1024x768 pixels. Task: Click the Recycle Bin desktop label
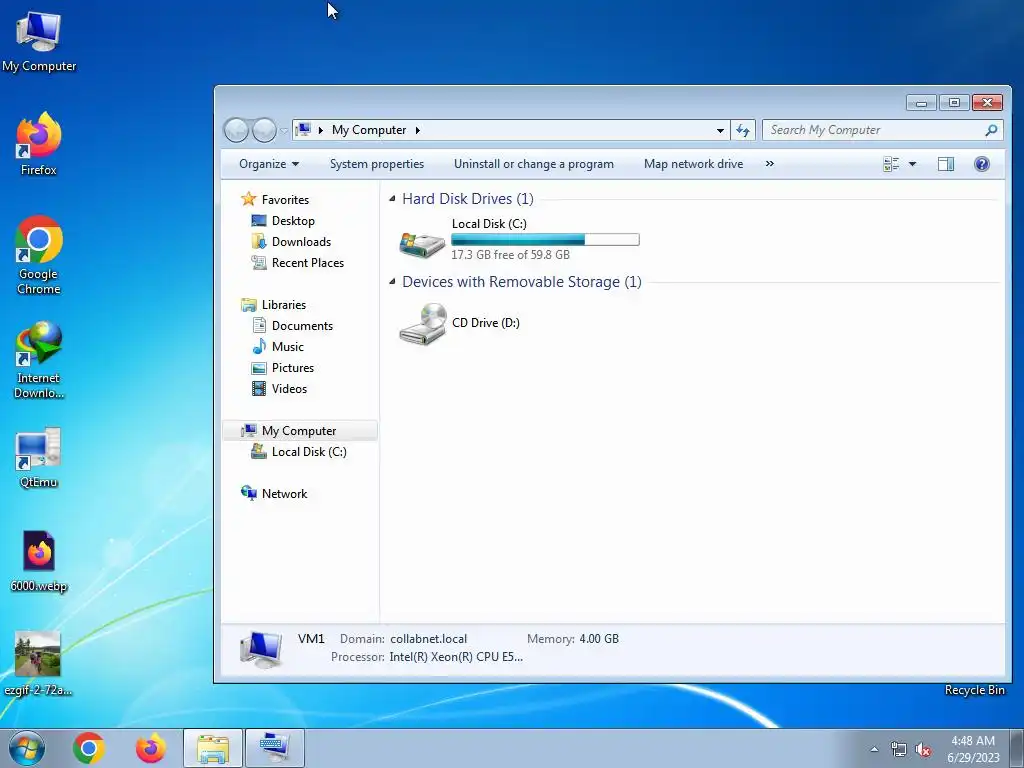(x=974, y=690)
